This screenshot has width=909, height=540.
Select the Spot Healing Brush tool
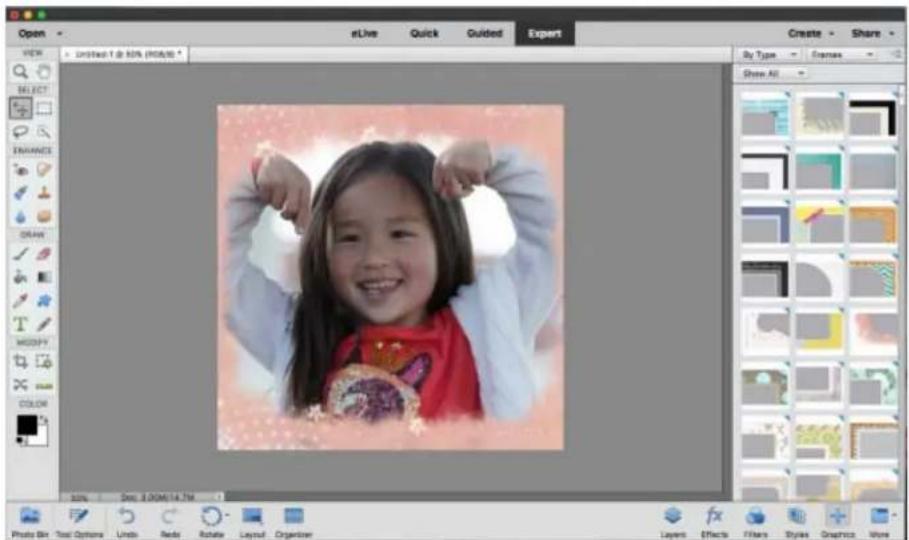44,169
